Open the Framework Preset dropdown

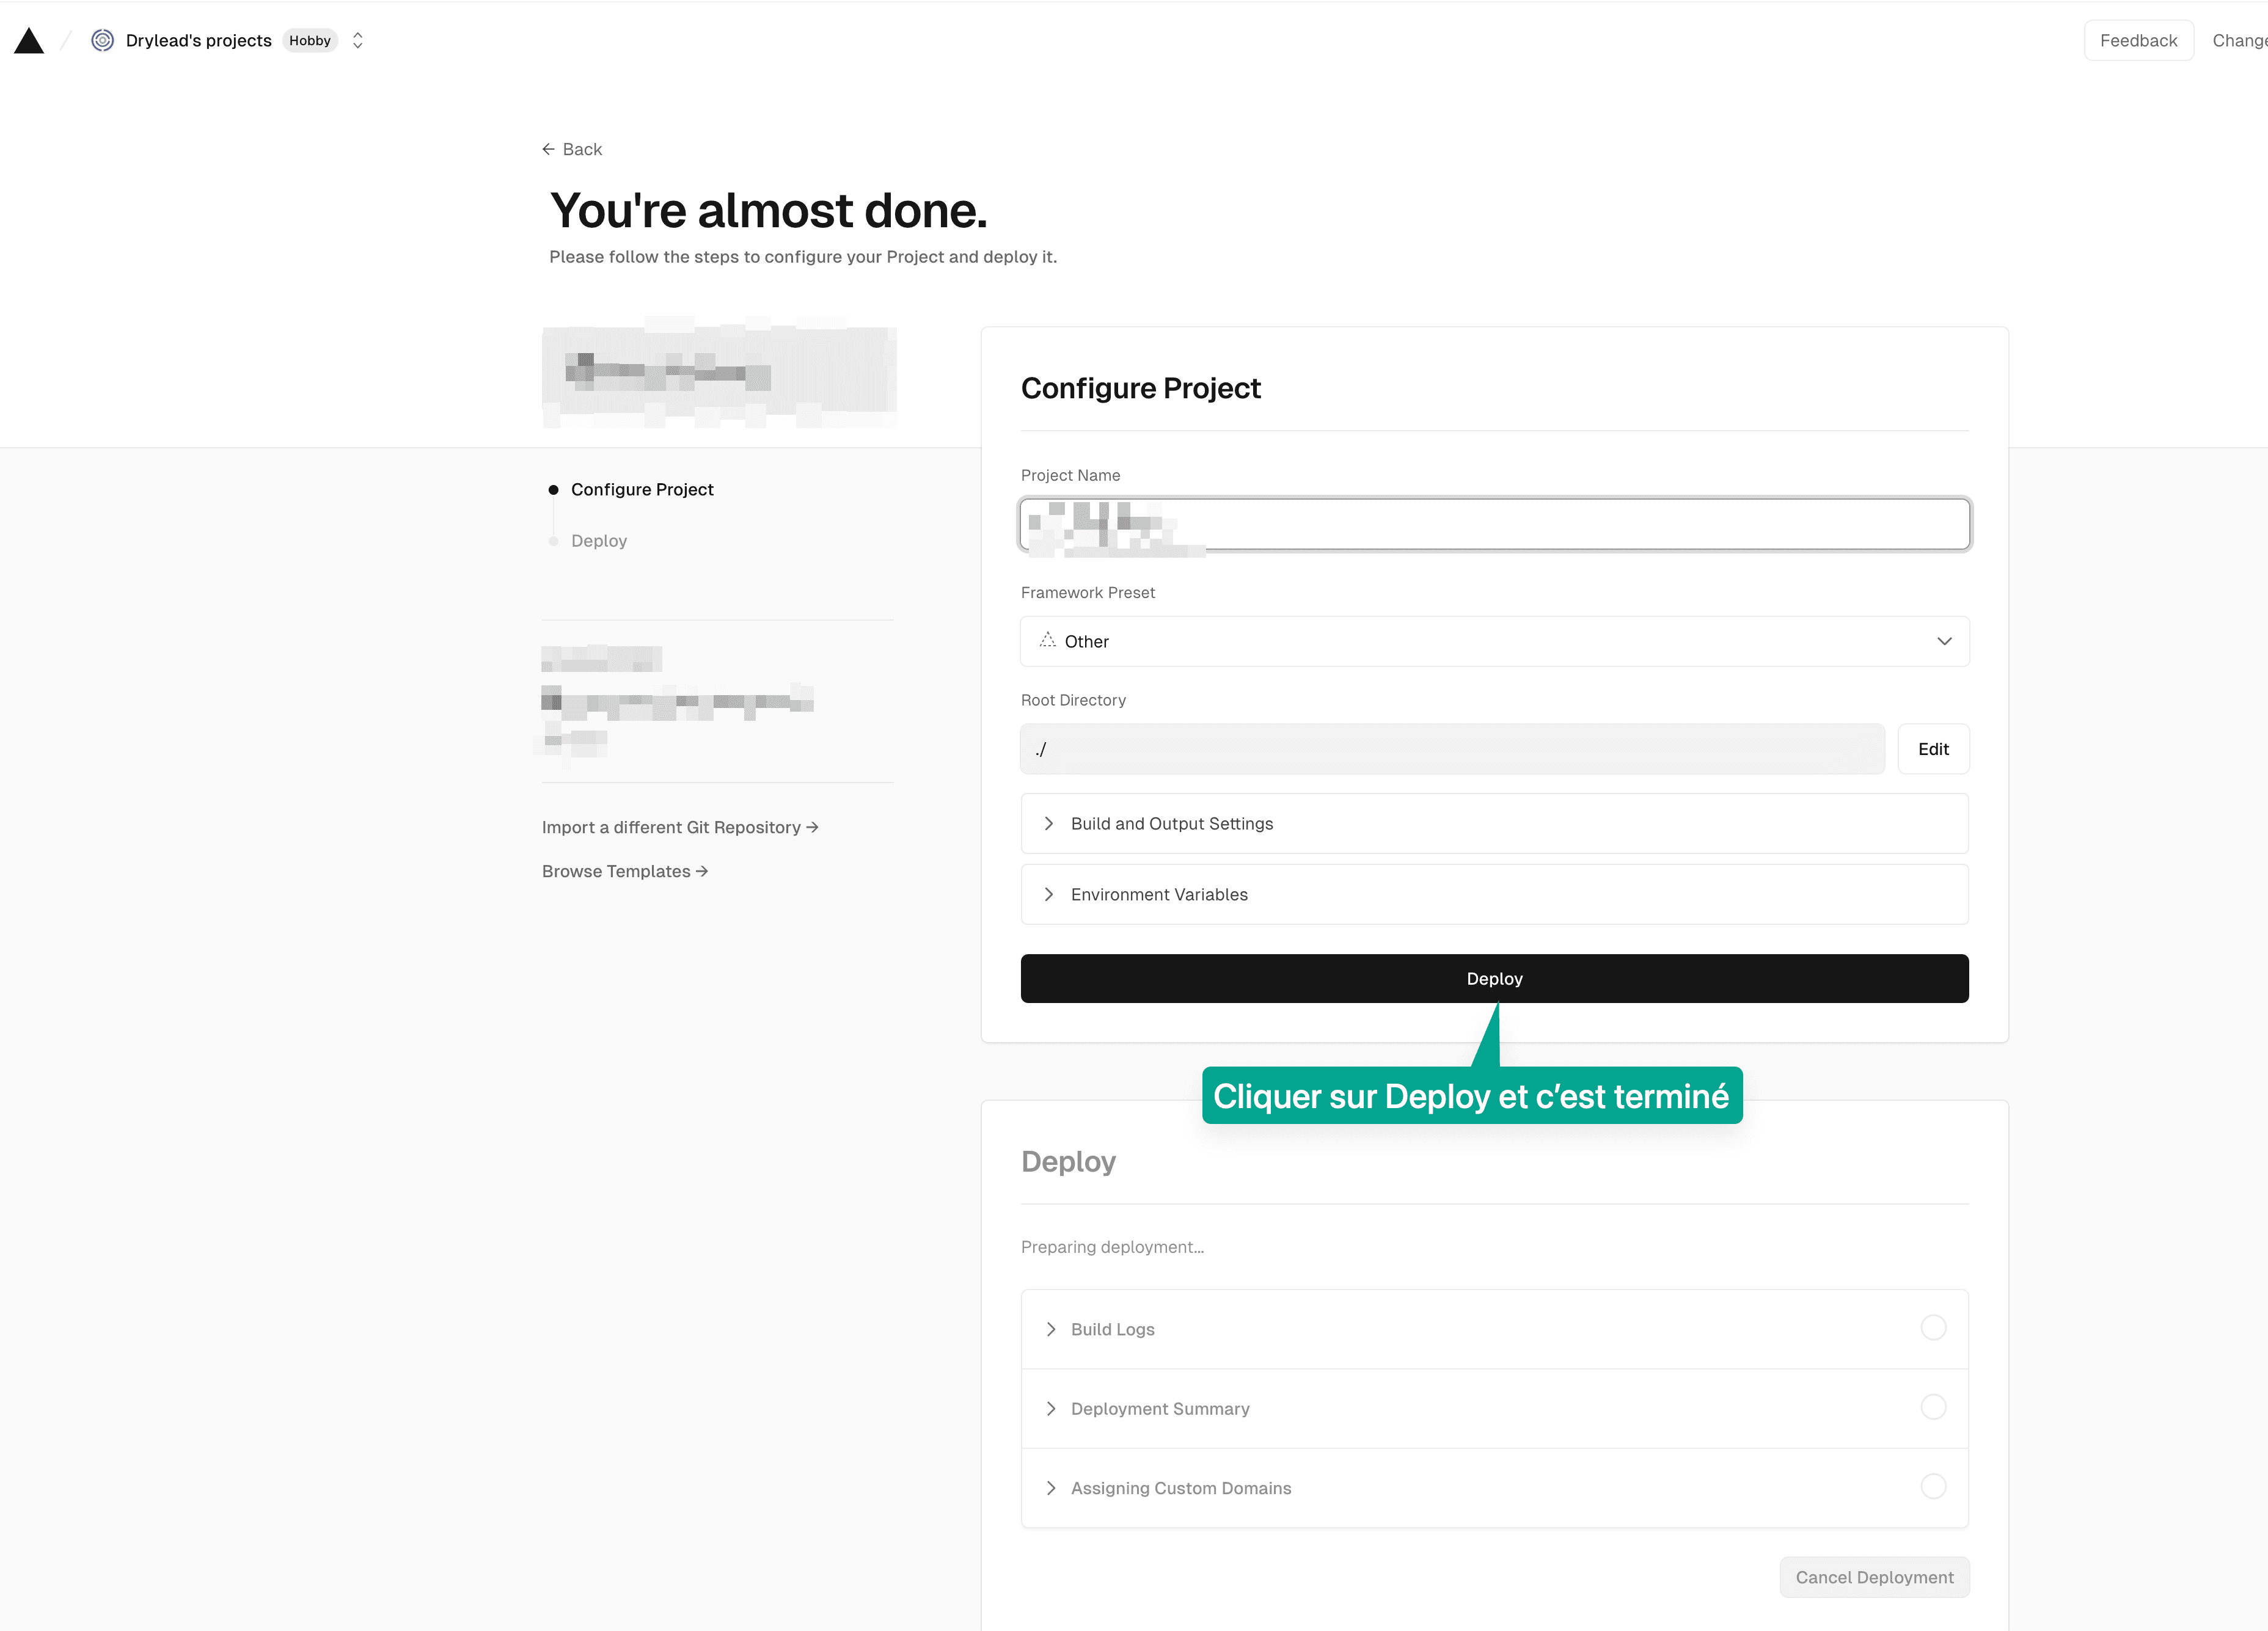[x=1494, y=641]
